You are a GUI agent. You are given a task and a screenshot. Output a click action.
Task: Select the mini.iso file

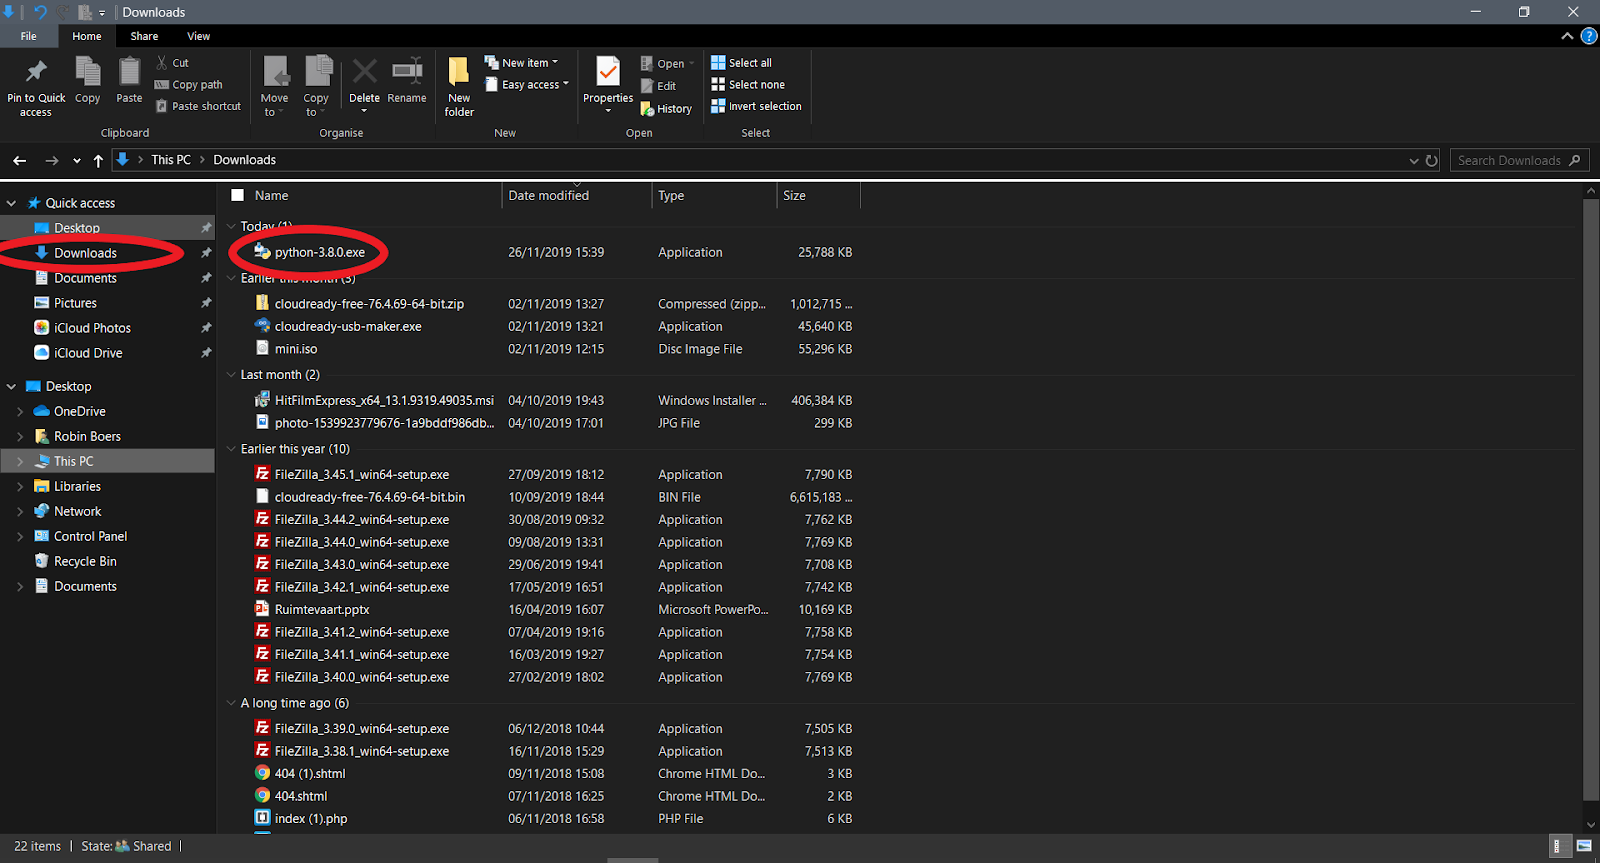point(296,349)
